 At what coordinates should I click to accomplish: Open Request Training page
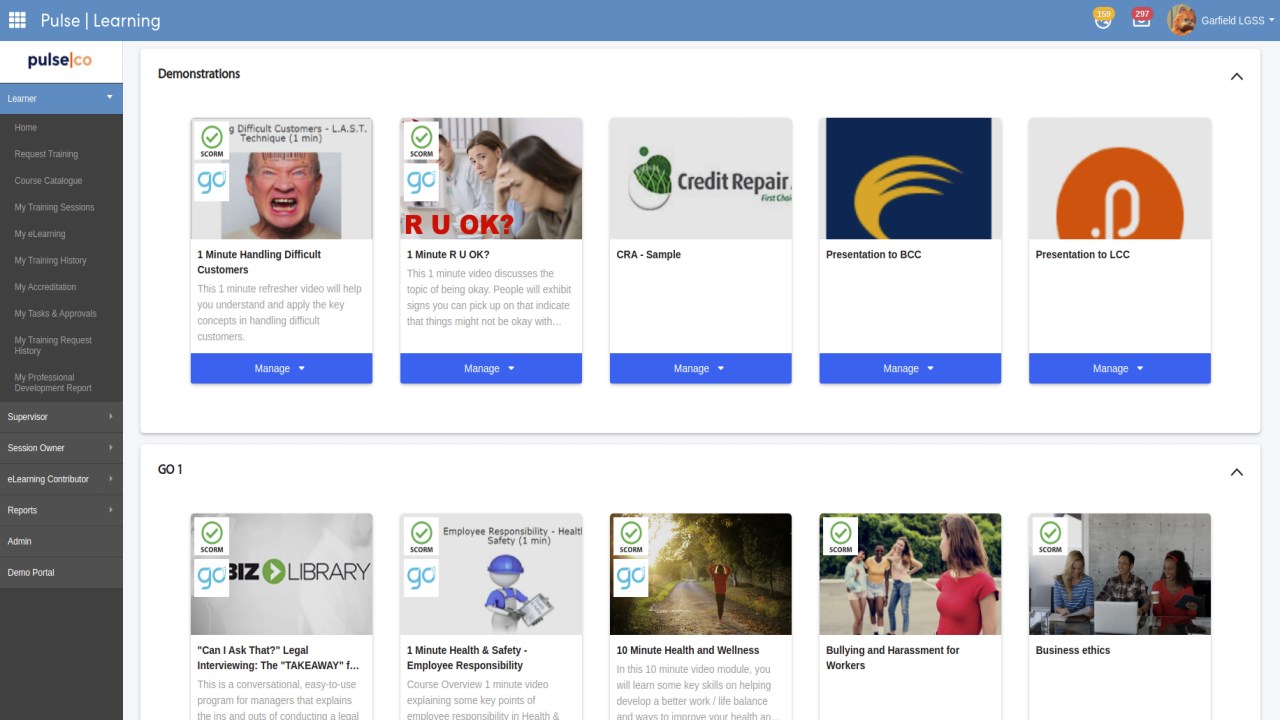(x=46, y=154)
